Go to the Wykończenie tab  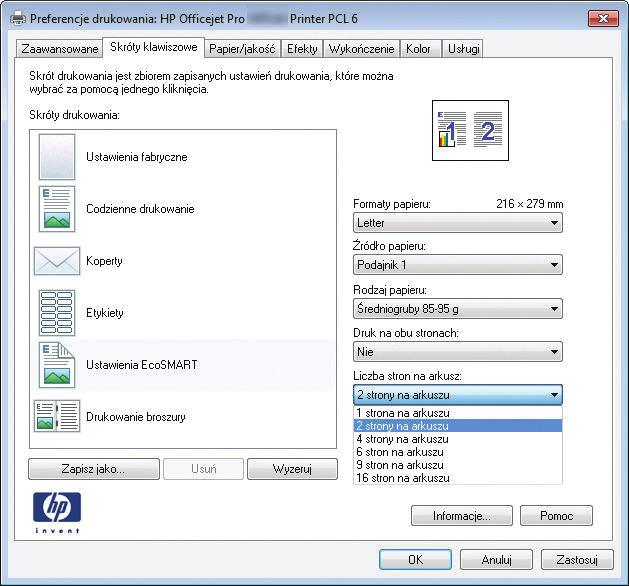point(361,49)
